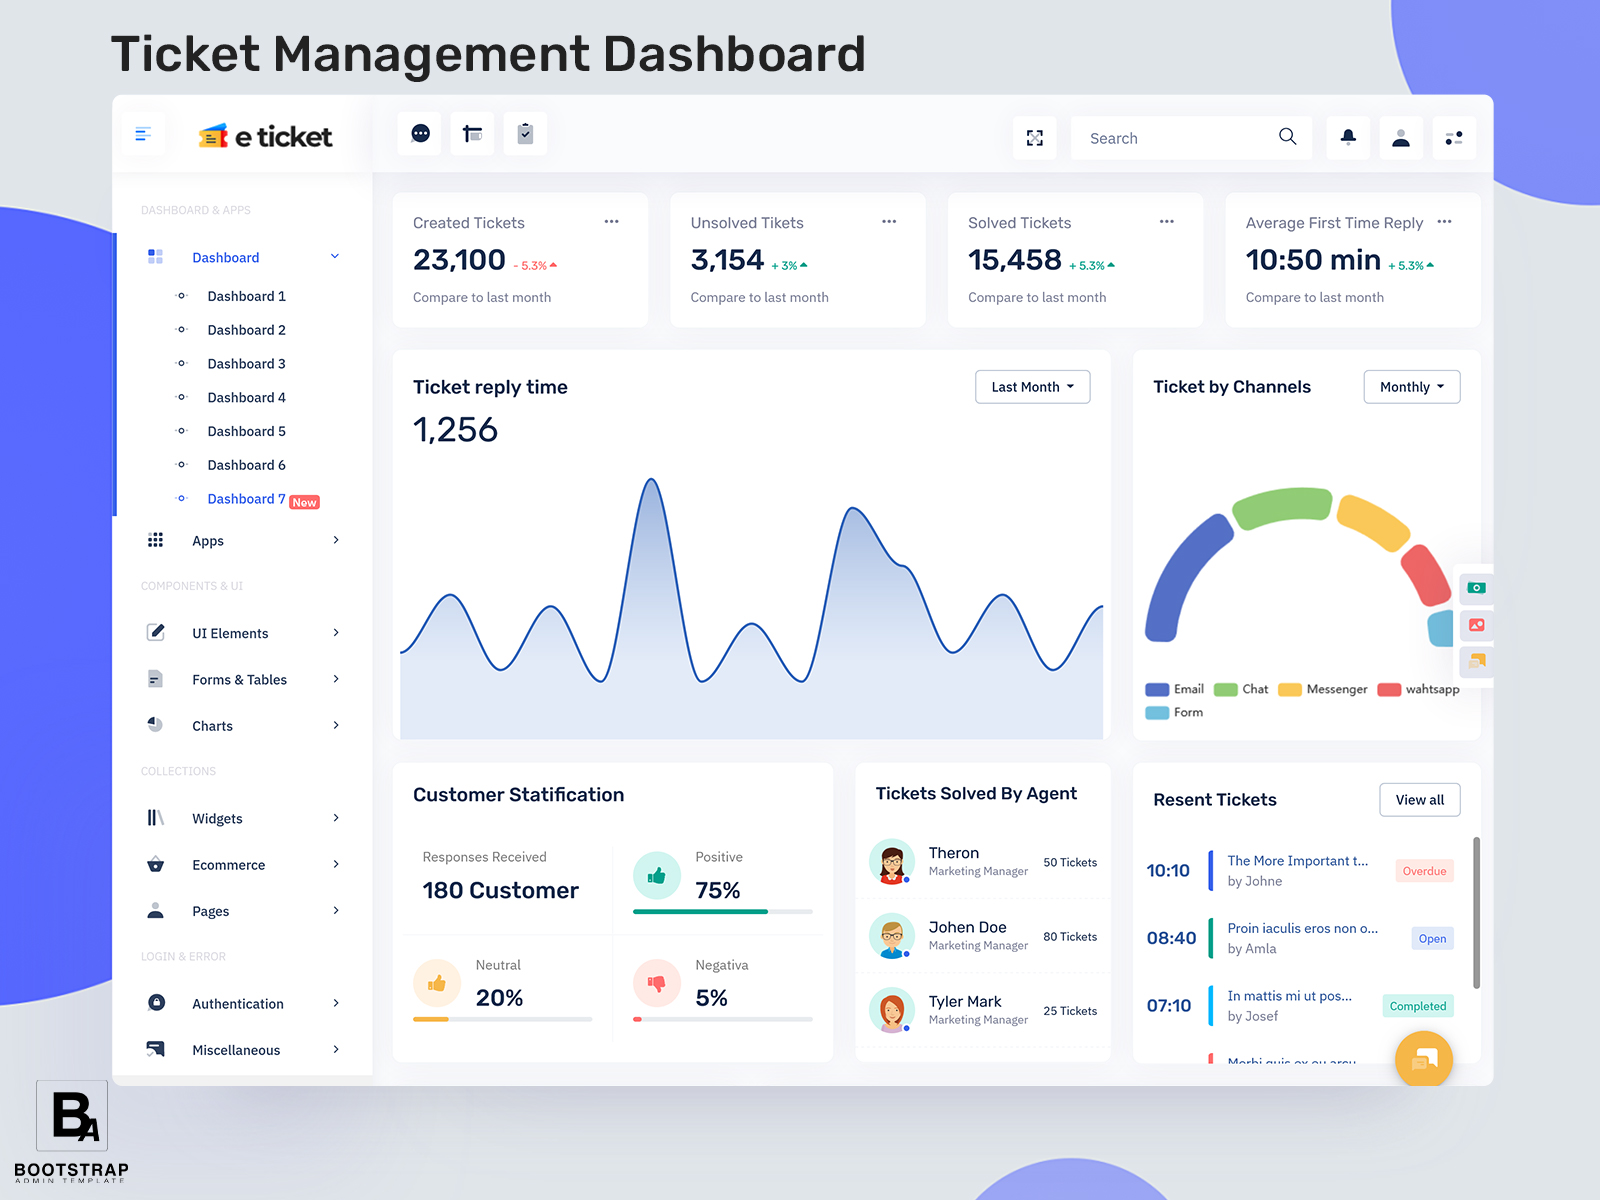Expand the Charts menu
This screenshot has width=1600, height=1200.
(336, 725)
